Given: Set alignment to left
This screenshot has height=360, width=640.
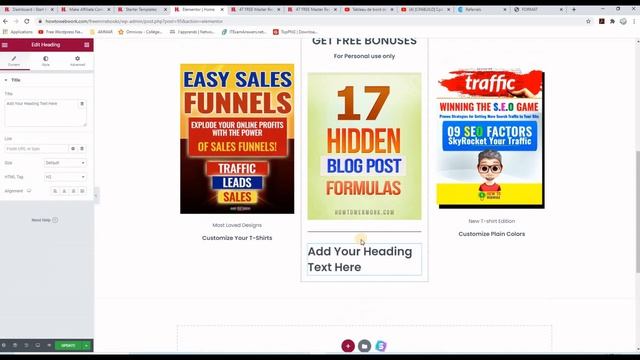Looking at the screenshot, I should [x=55, y=191].
